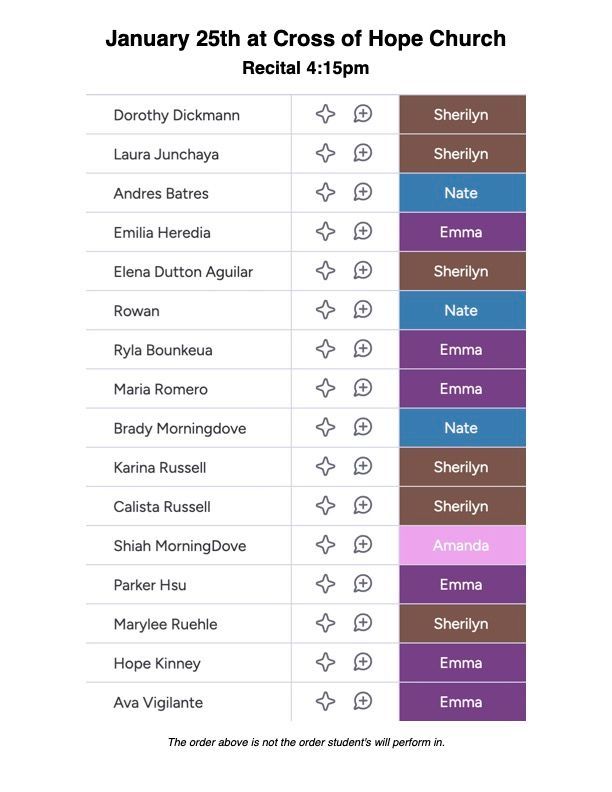Select the pink Amanda teacher label
612x792 pixels.
[x=461, y=545]
